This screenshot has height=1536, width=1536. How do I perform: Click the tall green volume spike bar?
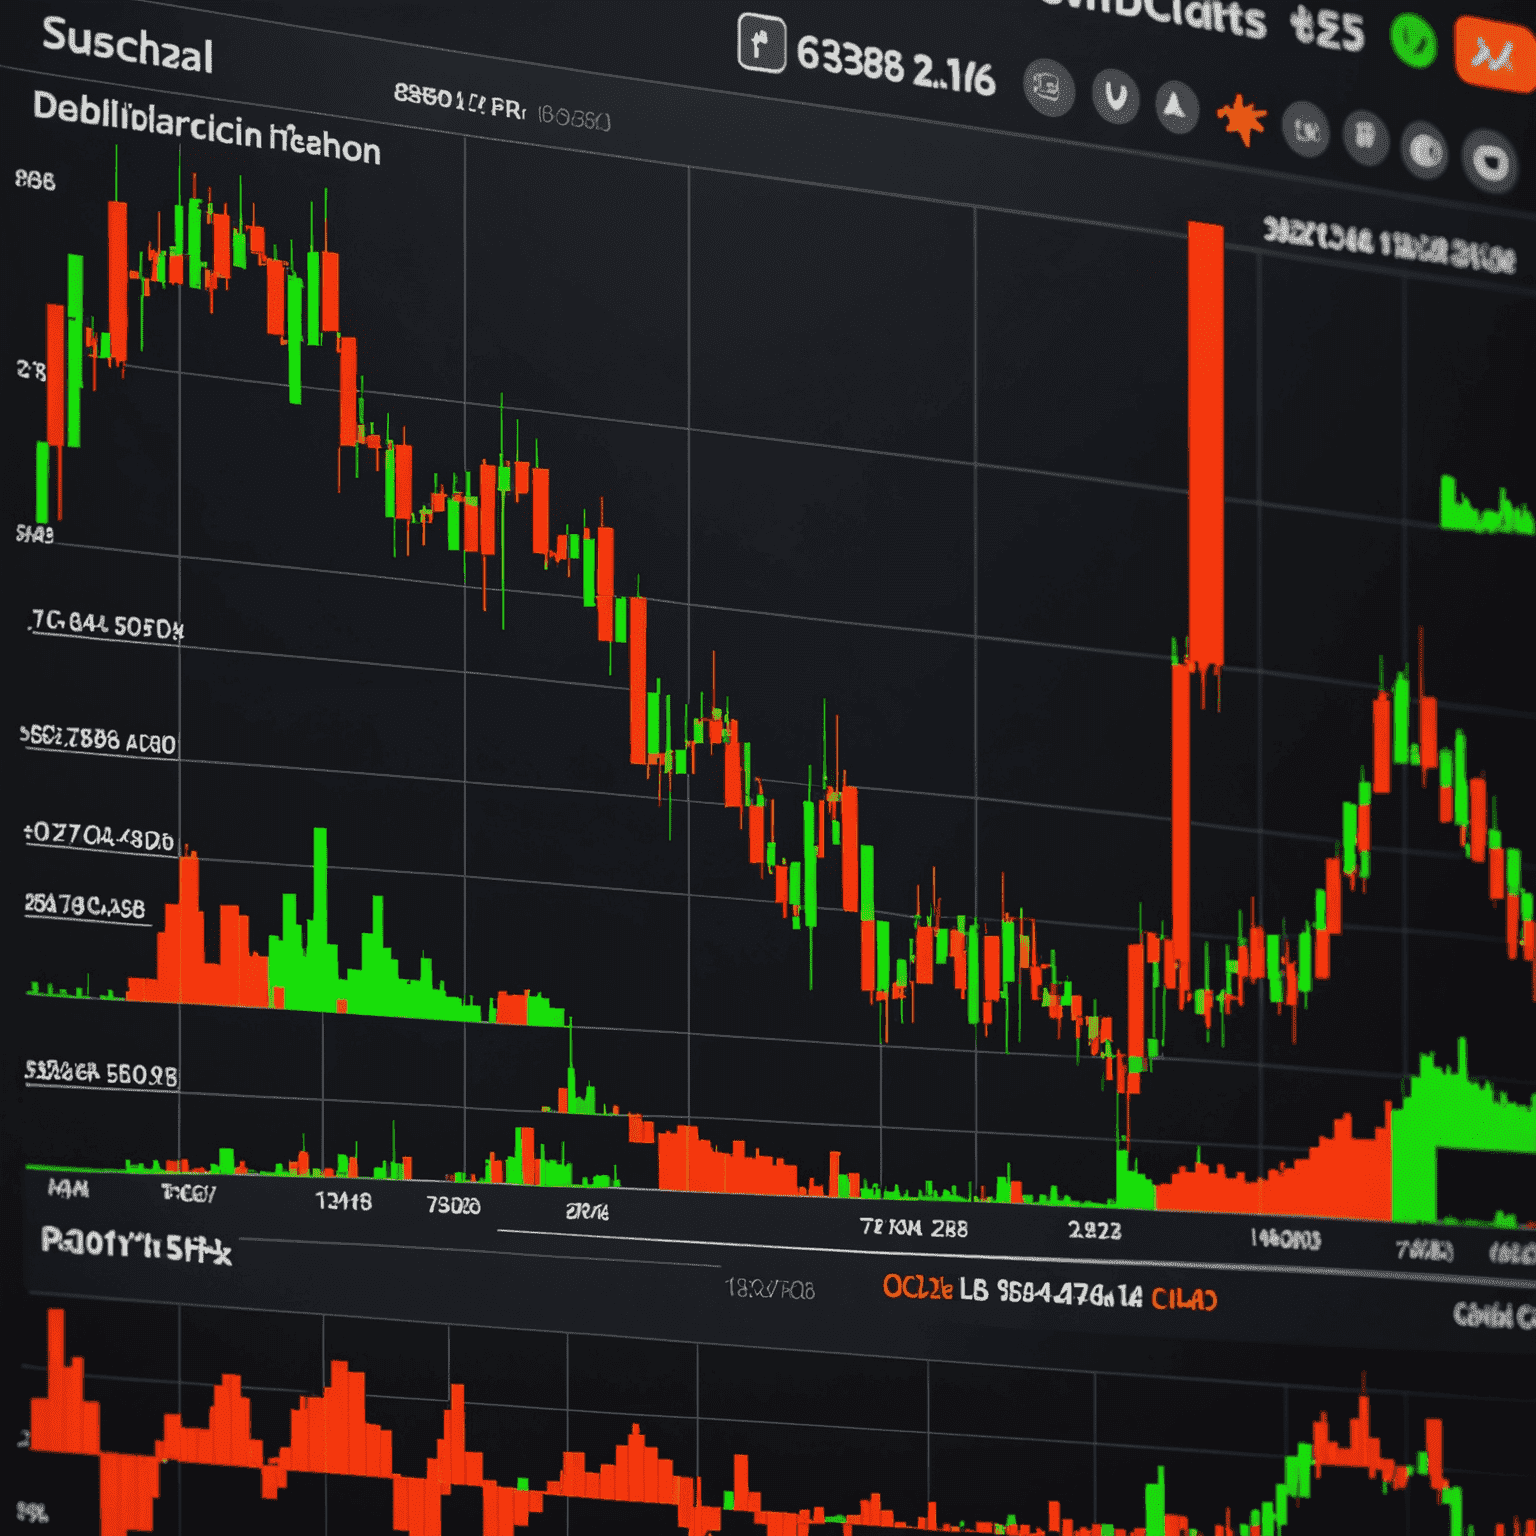coord(320,918)
